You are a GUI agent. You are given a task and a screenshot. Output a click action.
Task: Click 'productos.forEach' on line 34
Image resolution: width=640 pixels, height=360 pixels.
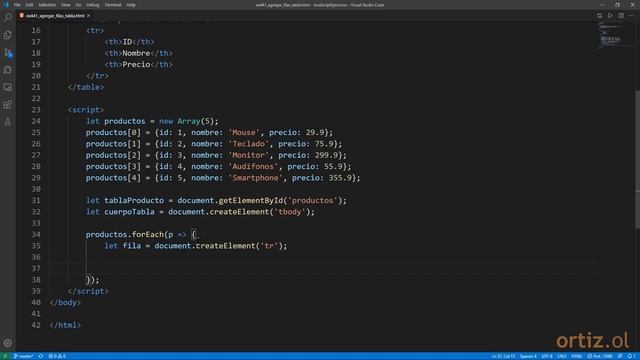coord(124,235)
